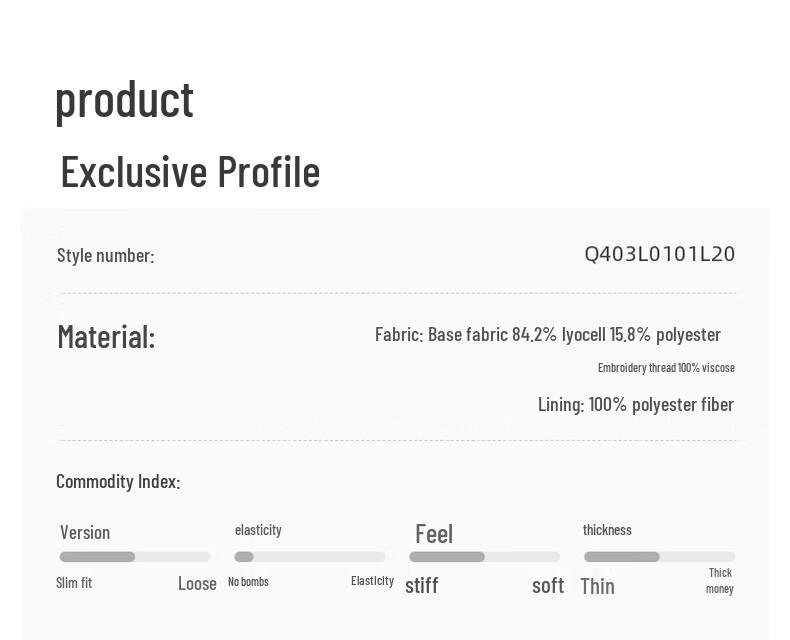Image resolution: width=790 pixels, height=640 pixels.
Task: Click the Style number label
Action: click(x=105, y=255)
